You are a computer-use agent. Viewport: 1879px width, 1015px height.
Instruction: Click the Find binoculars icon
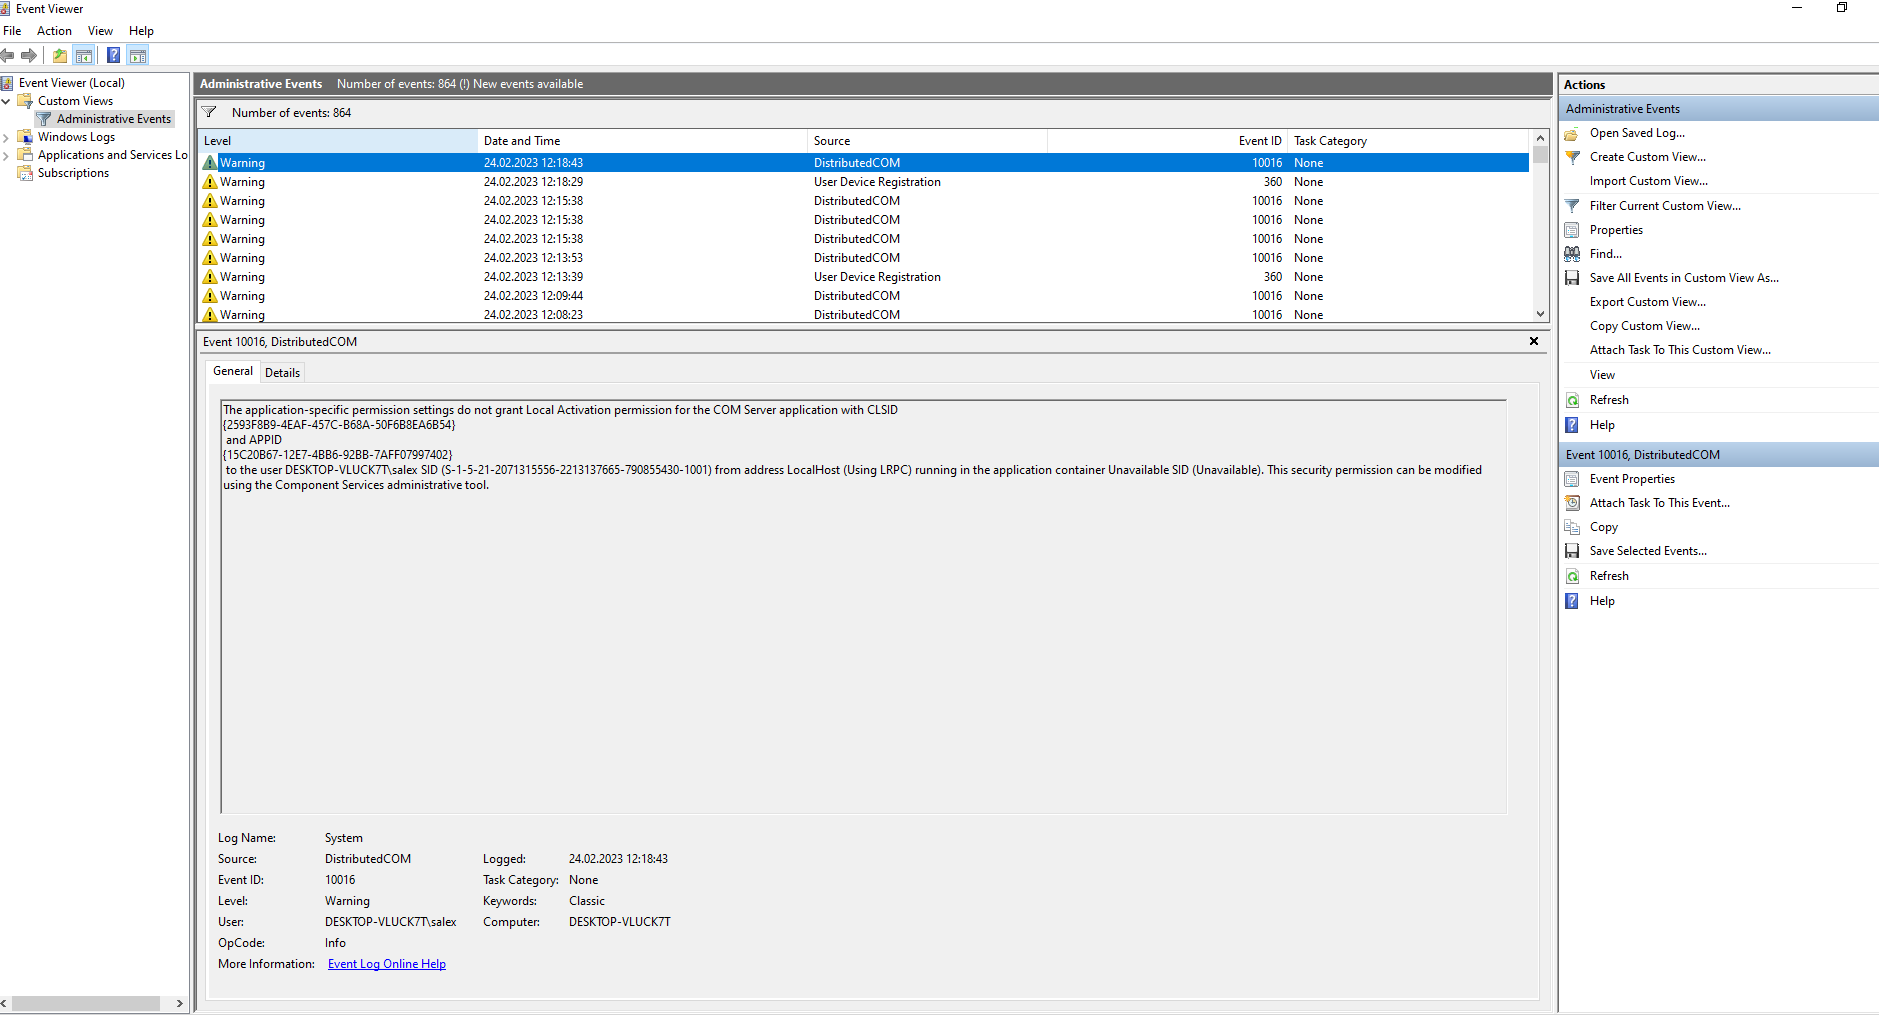(x=1572, y=254)
